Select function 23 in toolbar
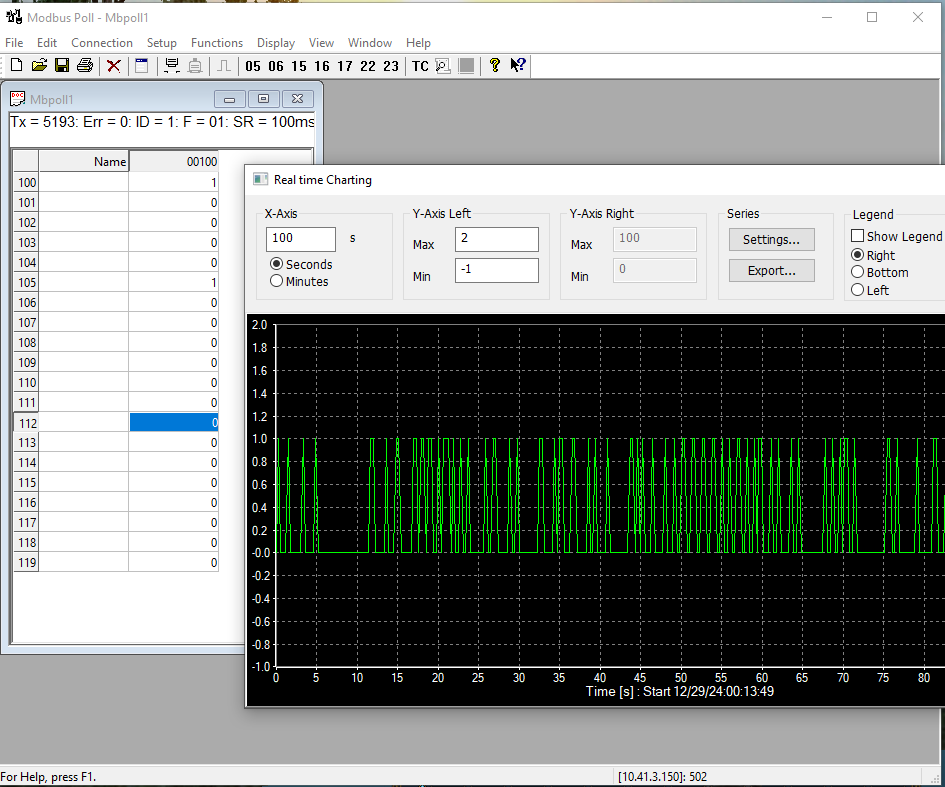Viewport: 945px width, 787px height. (391, 66)
